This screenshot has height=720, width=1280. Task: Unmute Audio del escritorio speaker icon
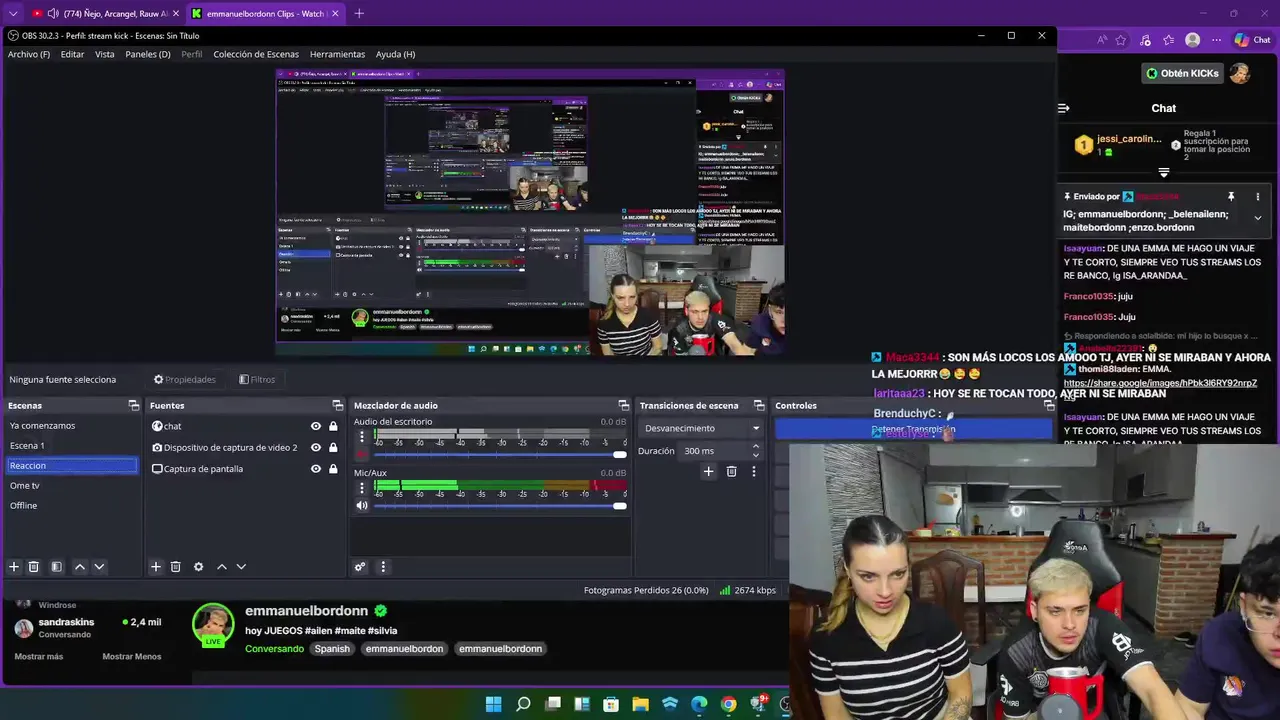[362, 455]
